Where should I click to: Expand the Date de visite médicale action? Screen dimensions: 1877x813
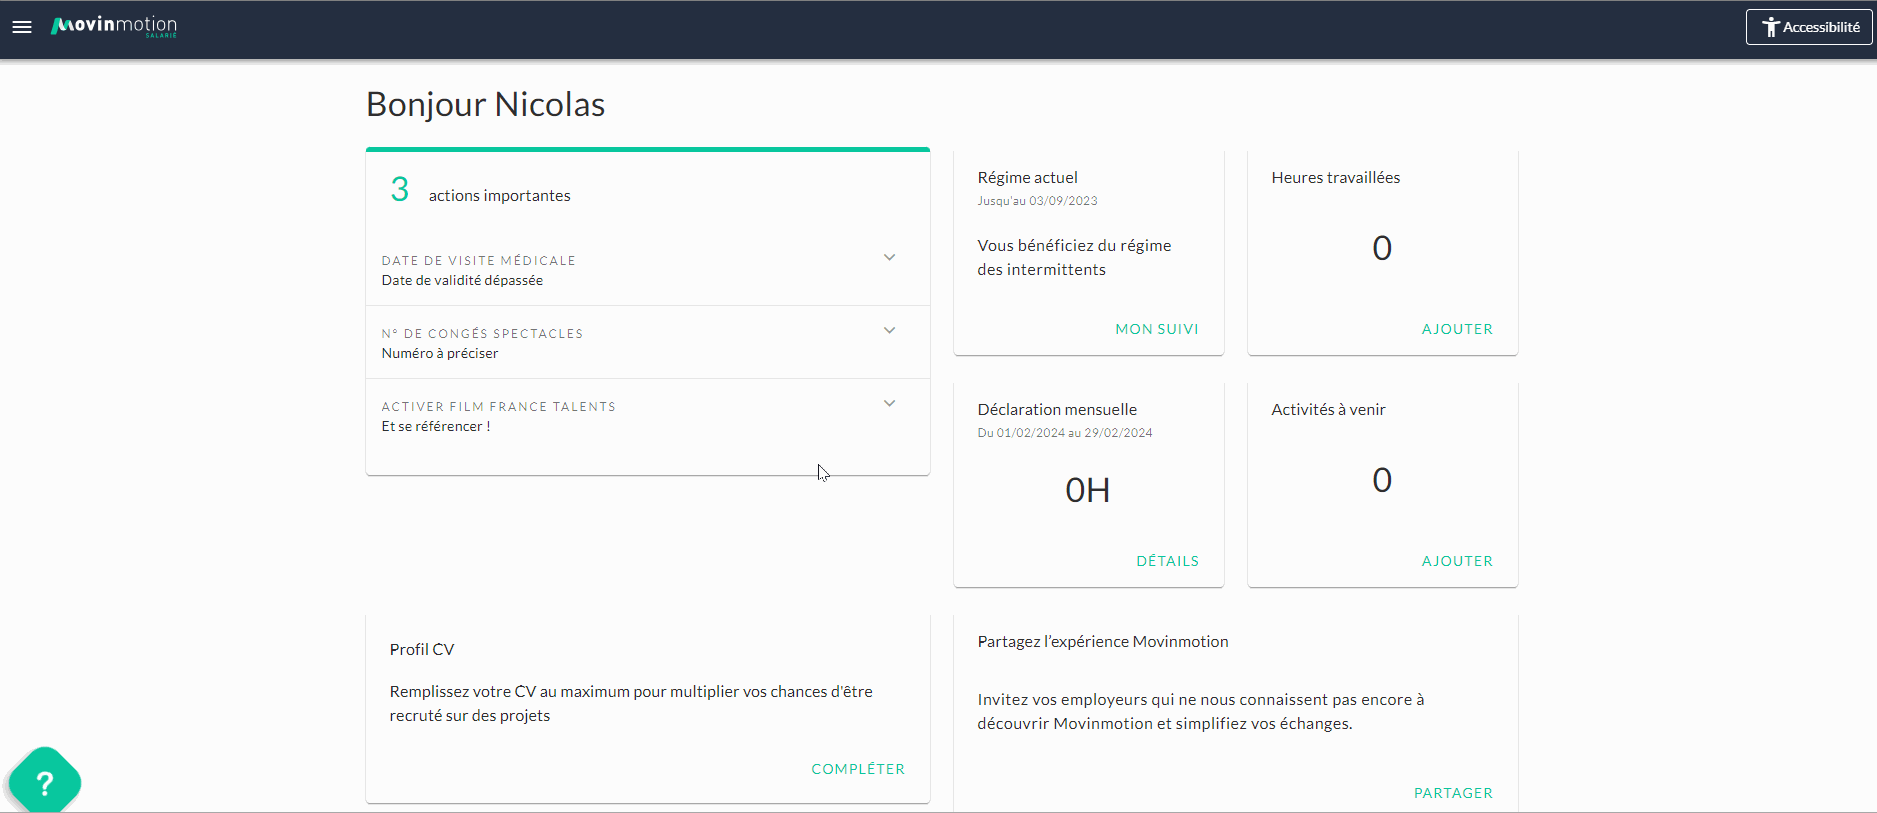(648, 270)
